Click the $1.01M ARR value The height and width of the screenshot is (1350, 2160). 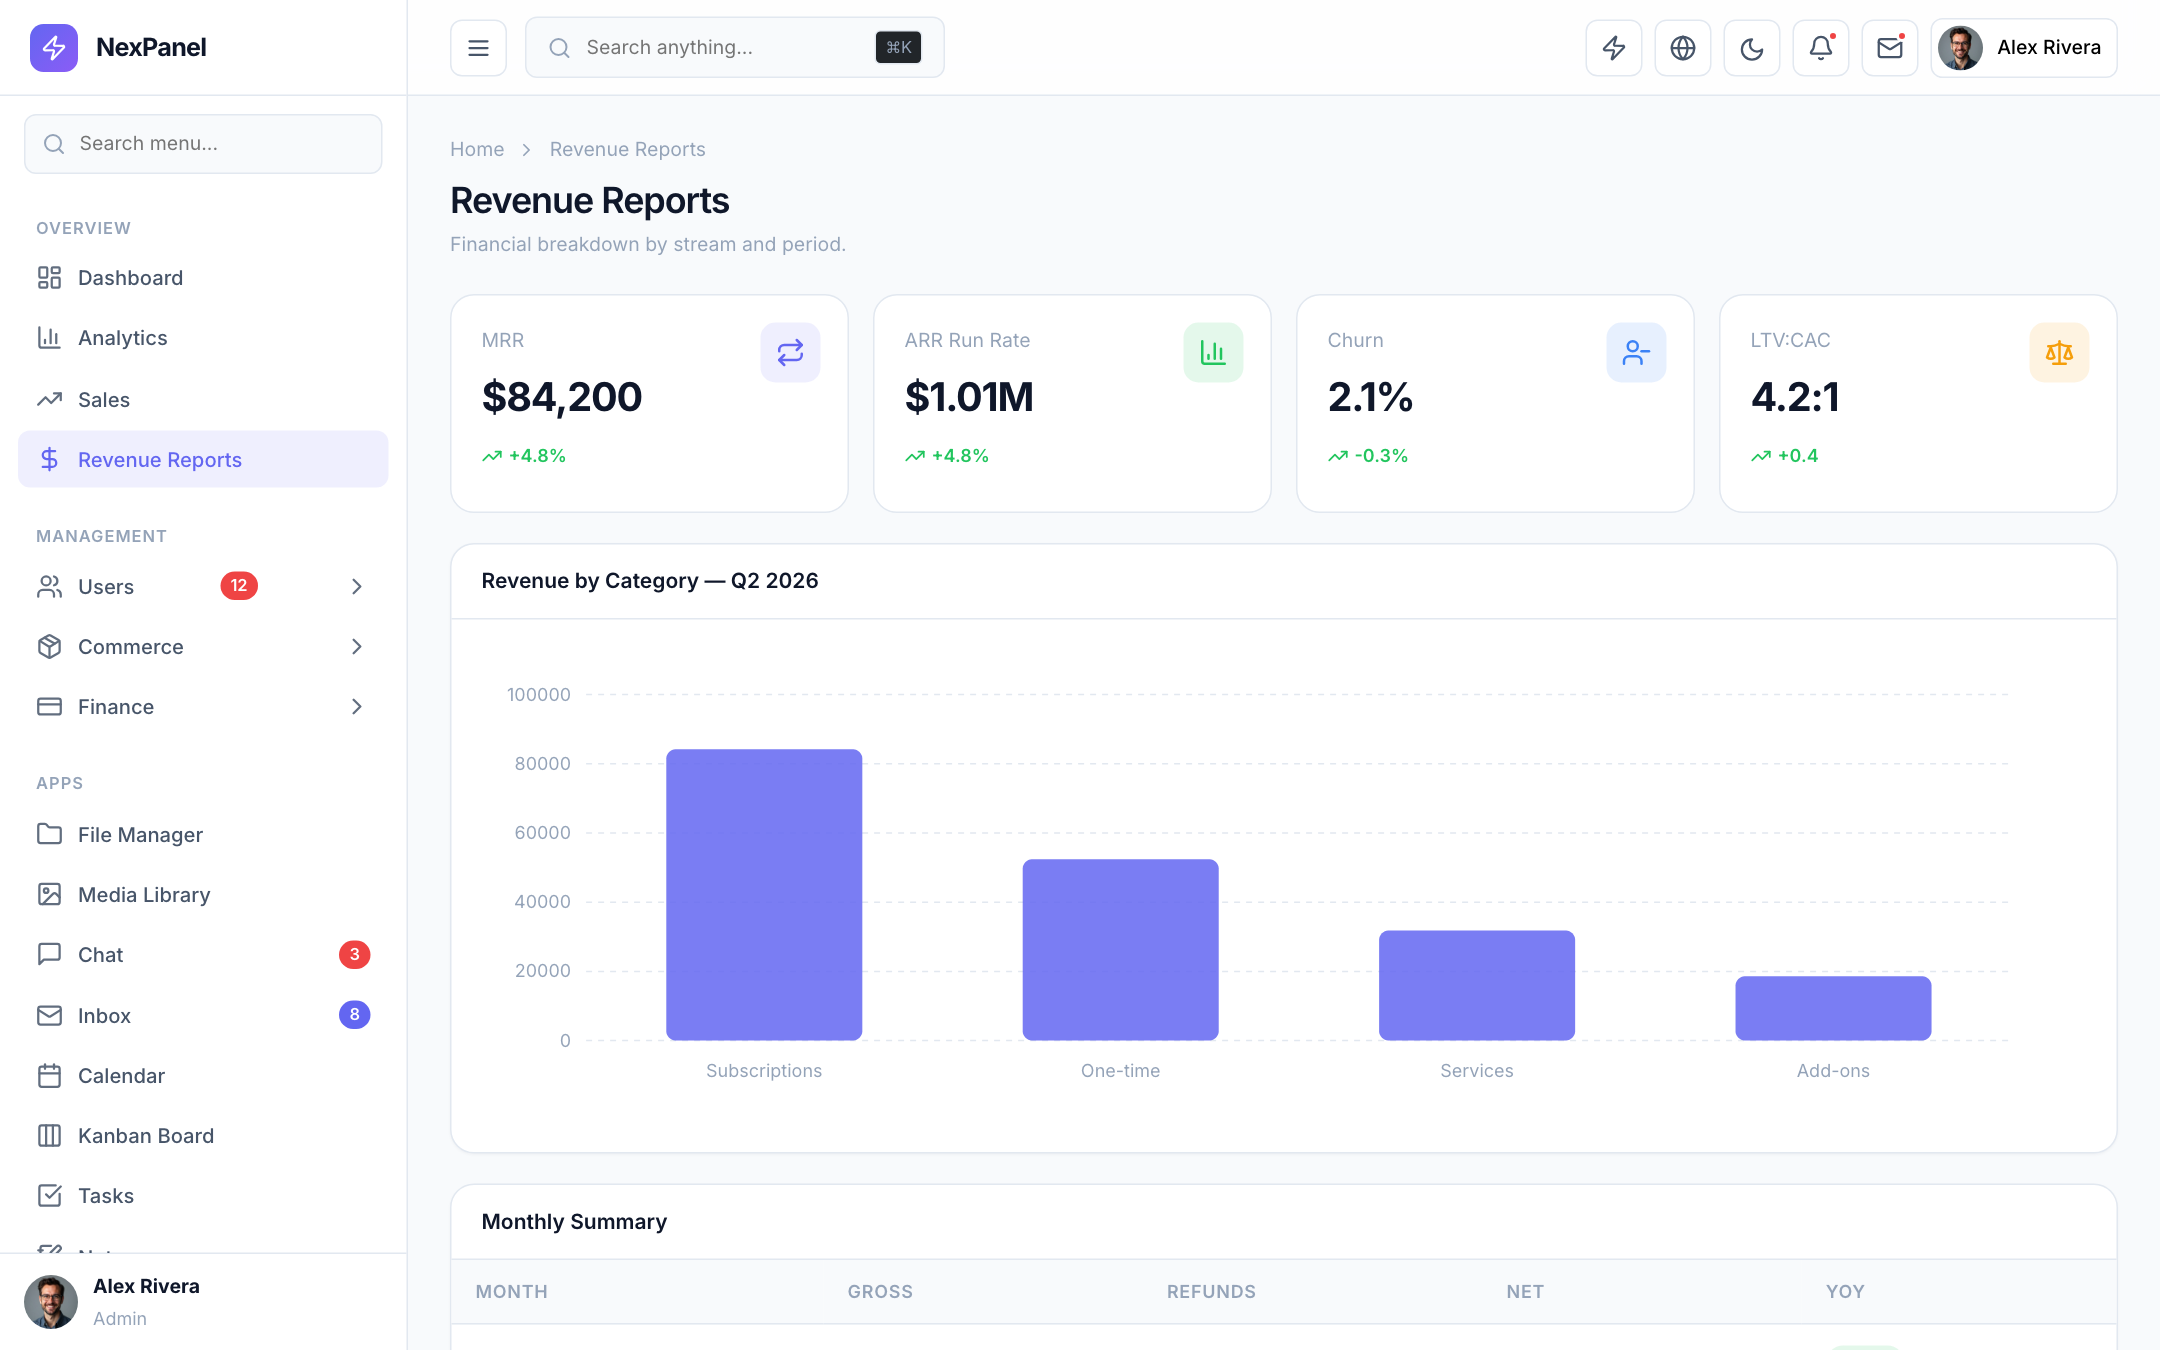[969, 397]
